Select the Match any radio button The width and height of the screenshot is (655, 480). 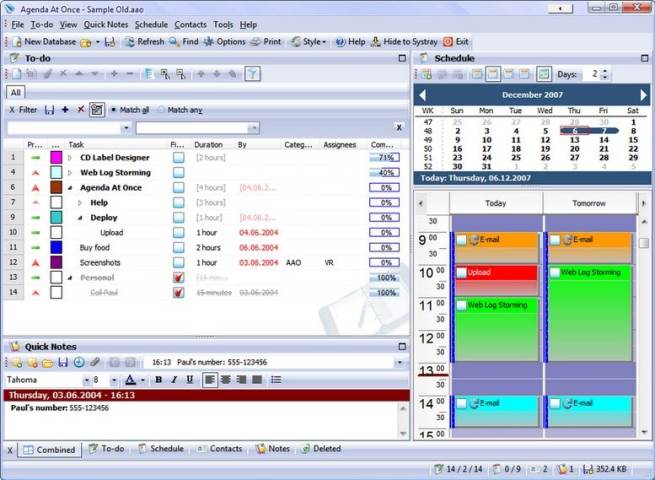tap(161, 109)
